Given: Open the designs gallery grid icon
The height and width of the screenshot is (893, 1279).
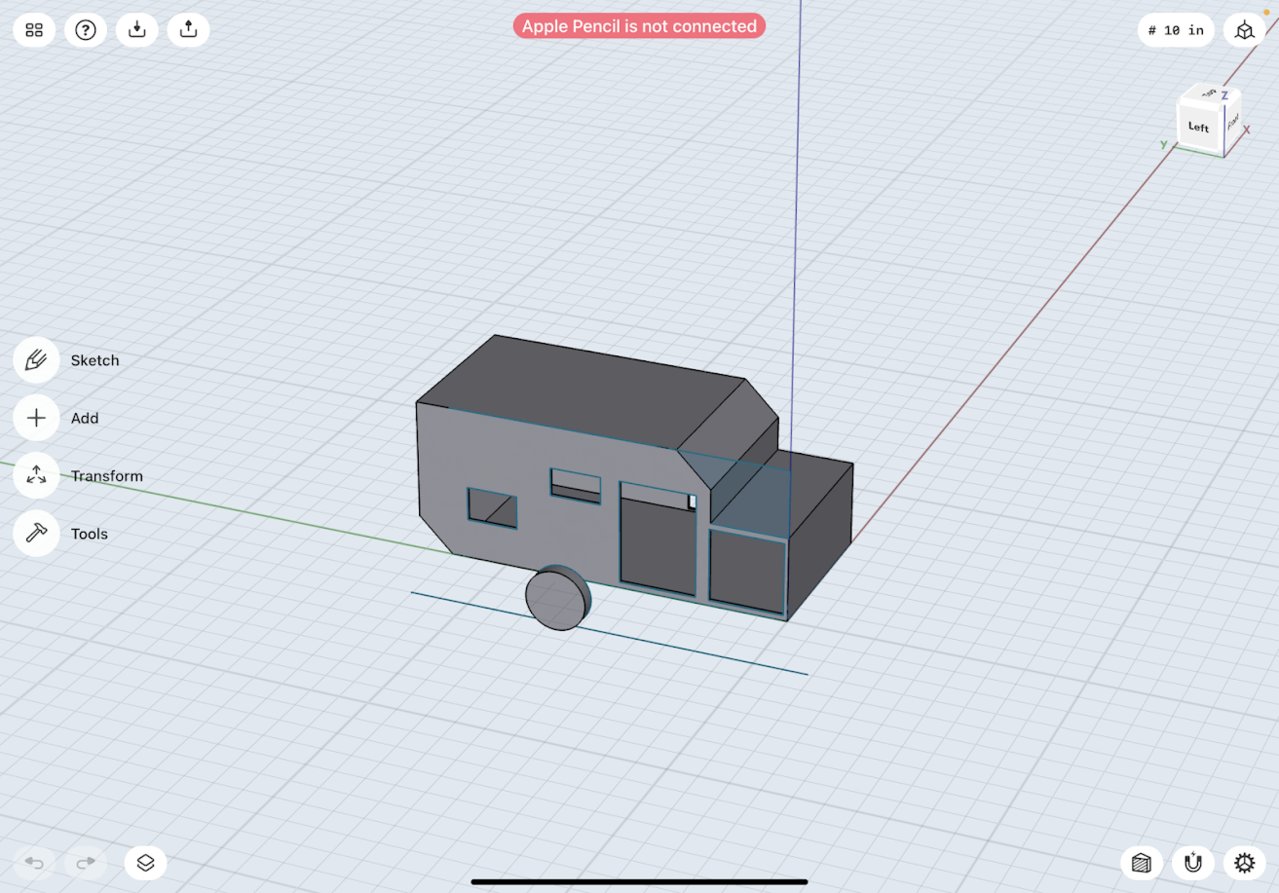Looking at the screenshot, I should click(34, 30).
